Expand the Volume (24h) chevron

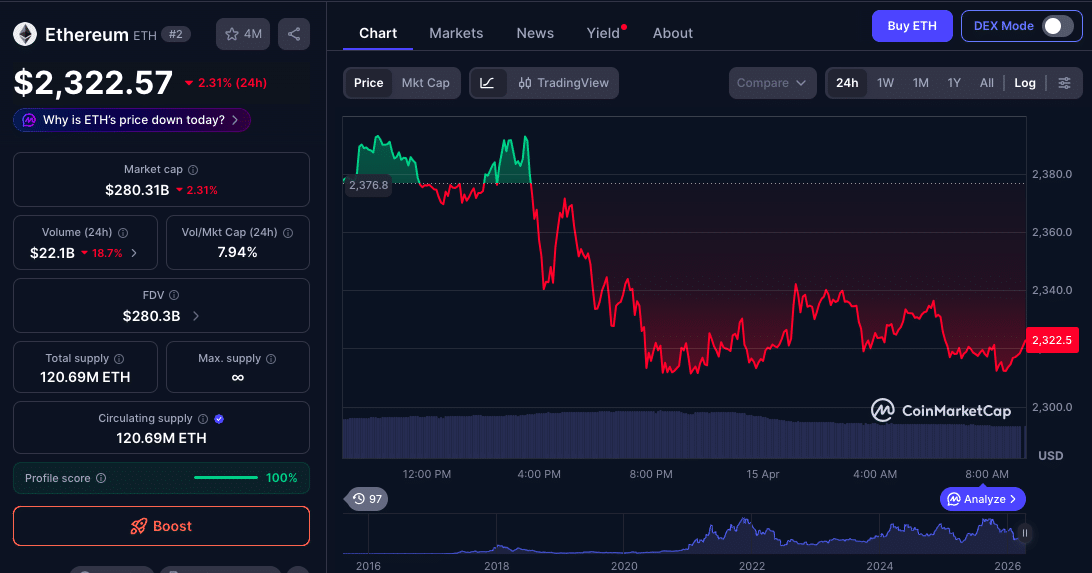tap(134, 253)
